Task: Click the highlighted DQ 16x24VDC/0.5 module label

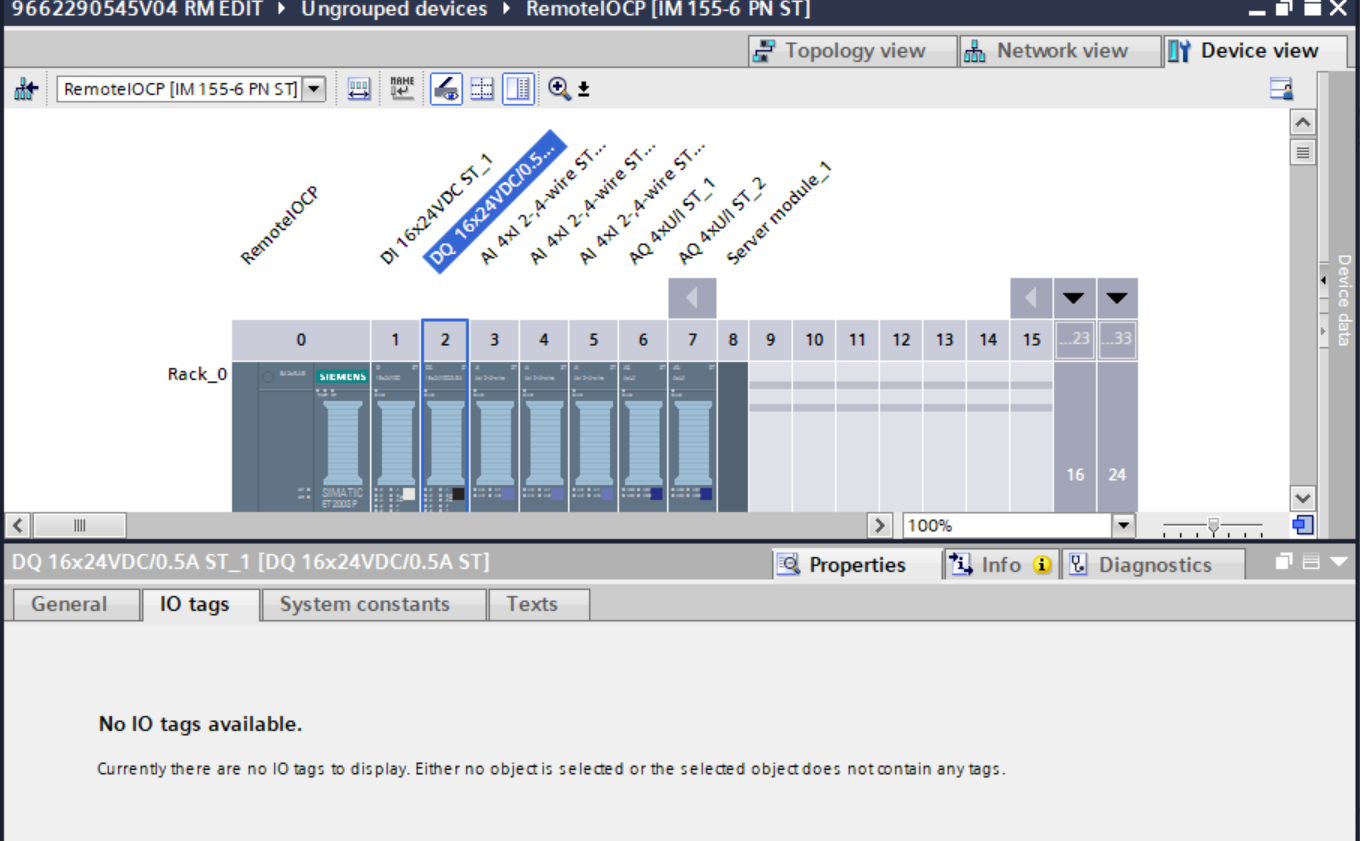Action: 494,200
